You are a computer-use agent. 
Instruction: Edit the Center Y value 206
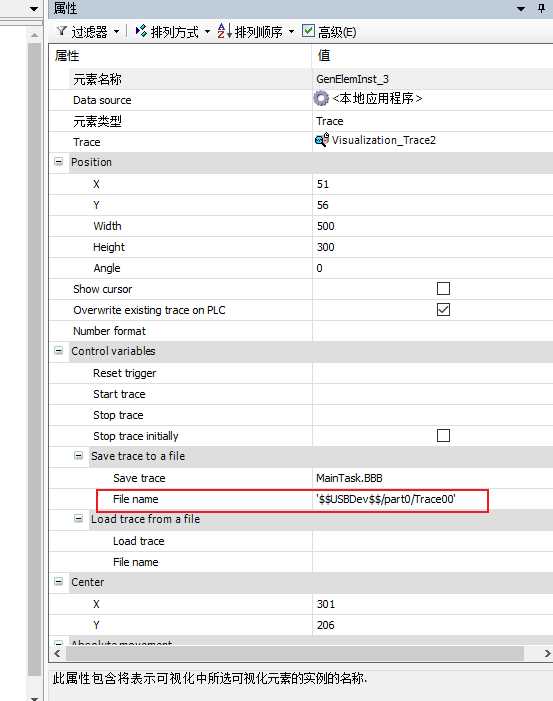(432, 625)
